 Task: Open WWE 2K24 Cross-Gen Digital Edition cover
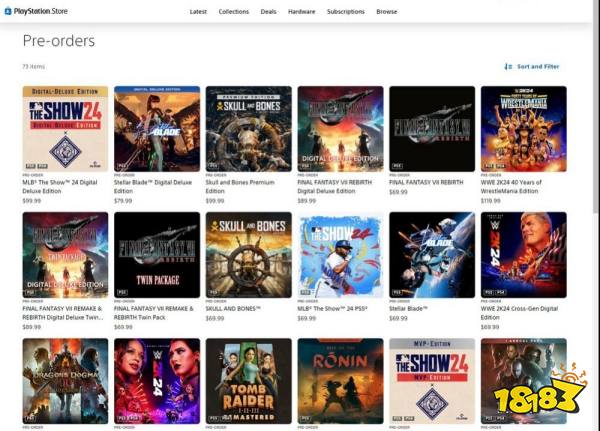[x=524, y=255]
